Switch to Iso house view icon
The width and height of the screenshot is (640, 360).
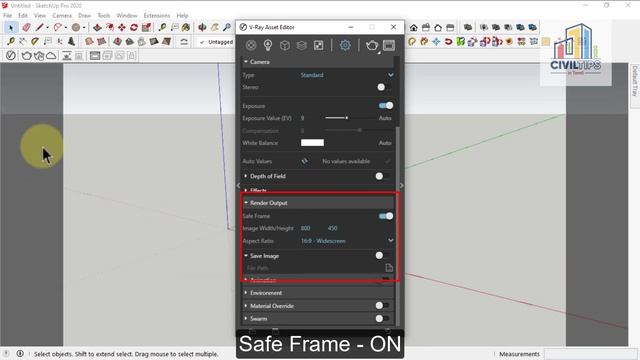[413, 27]
